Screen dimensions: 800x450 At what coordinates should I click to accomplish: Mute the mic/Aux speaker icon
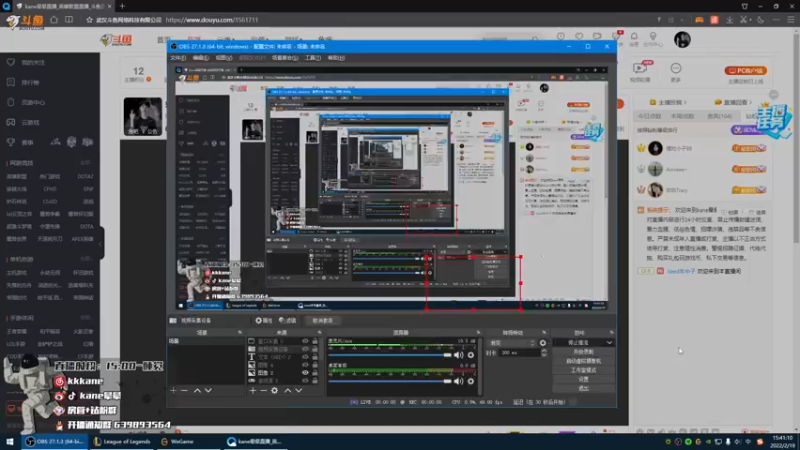coord(459,355)
